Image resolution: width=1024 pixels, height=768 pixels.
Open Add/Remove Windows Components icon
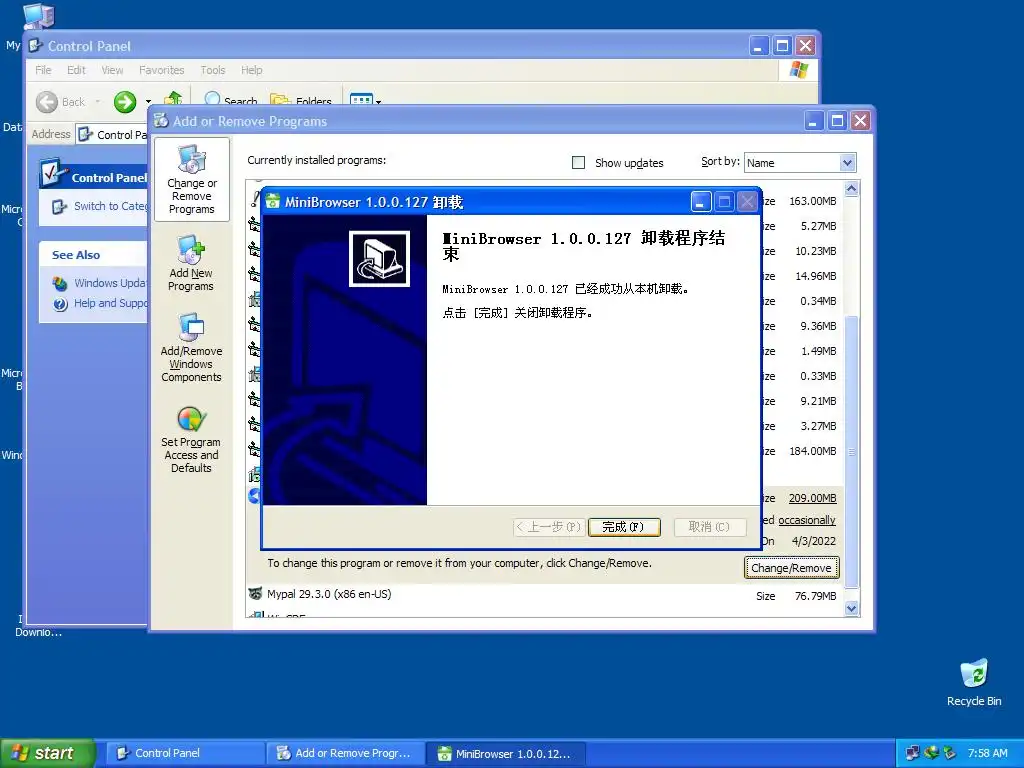pos(191,347)
